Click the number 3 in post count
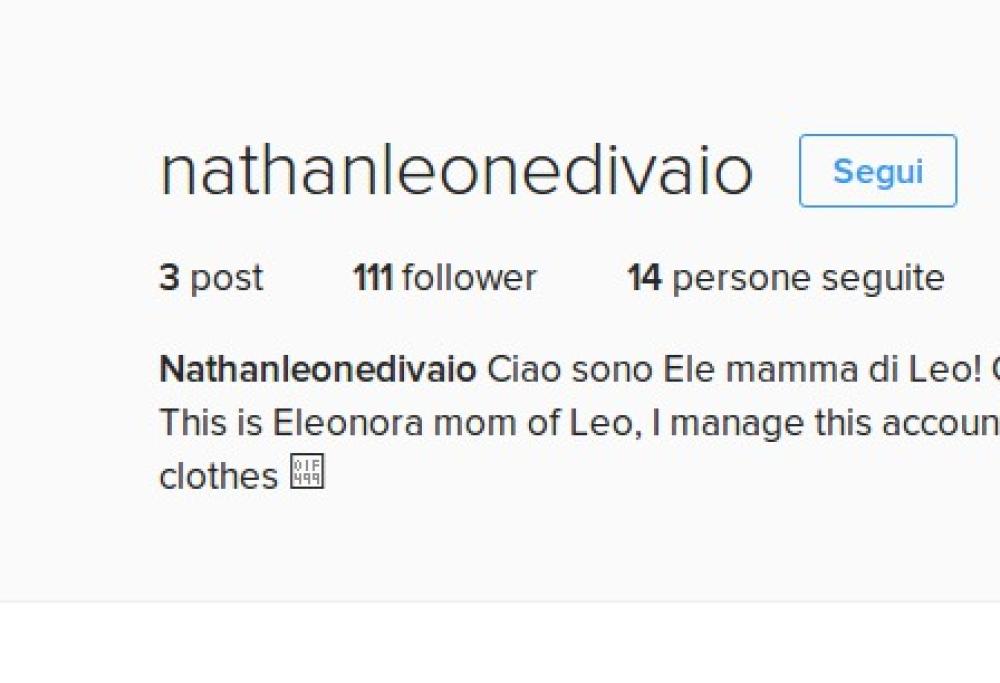The height and width of the screenshot is (683, 1000). [169, 277]
